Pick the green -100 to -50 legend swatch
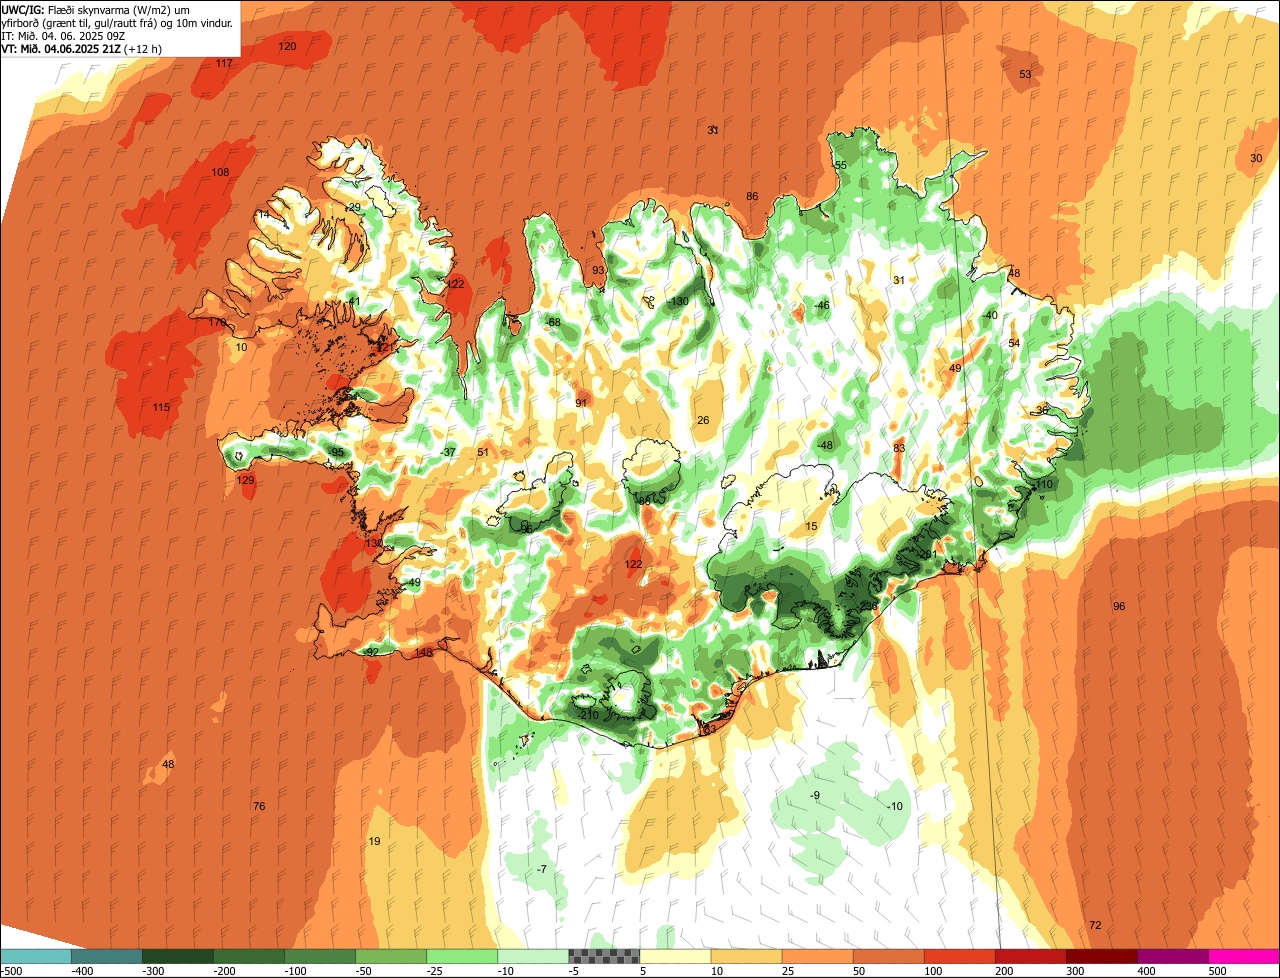This screenshot has width=1280, height=978. coord(320,956)
